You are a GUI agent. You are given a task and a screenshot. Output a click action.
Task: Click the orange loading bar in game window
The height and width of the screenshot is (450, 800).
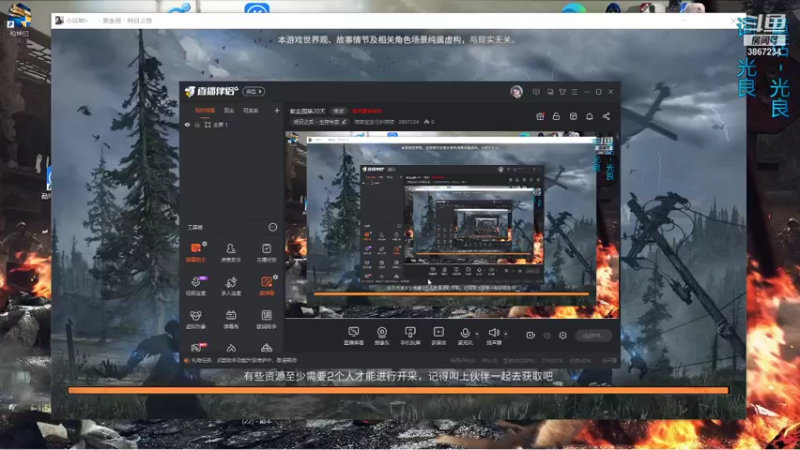[398, 390]
